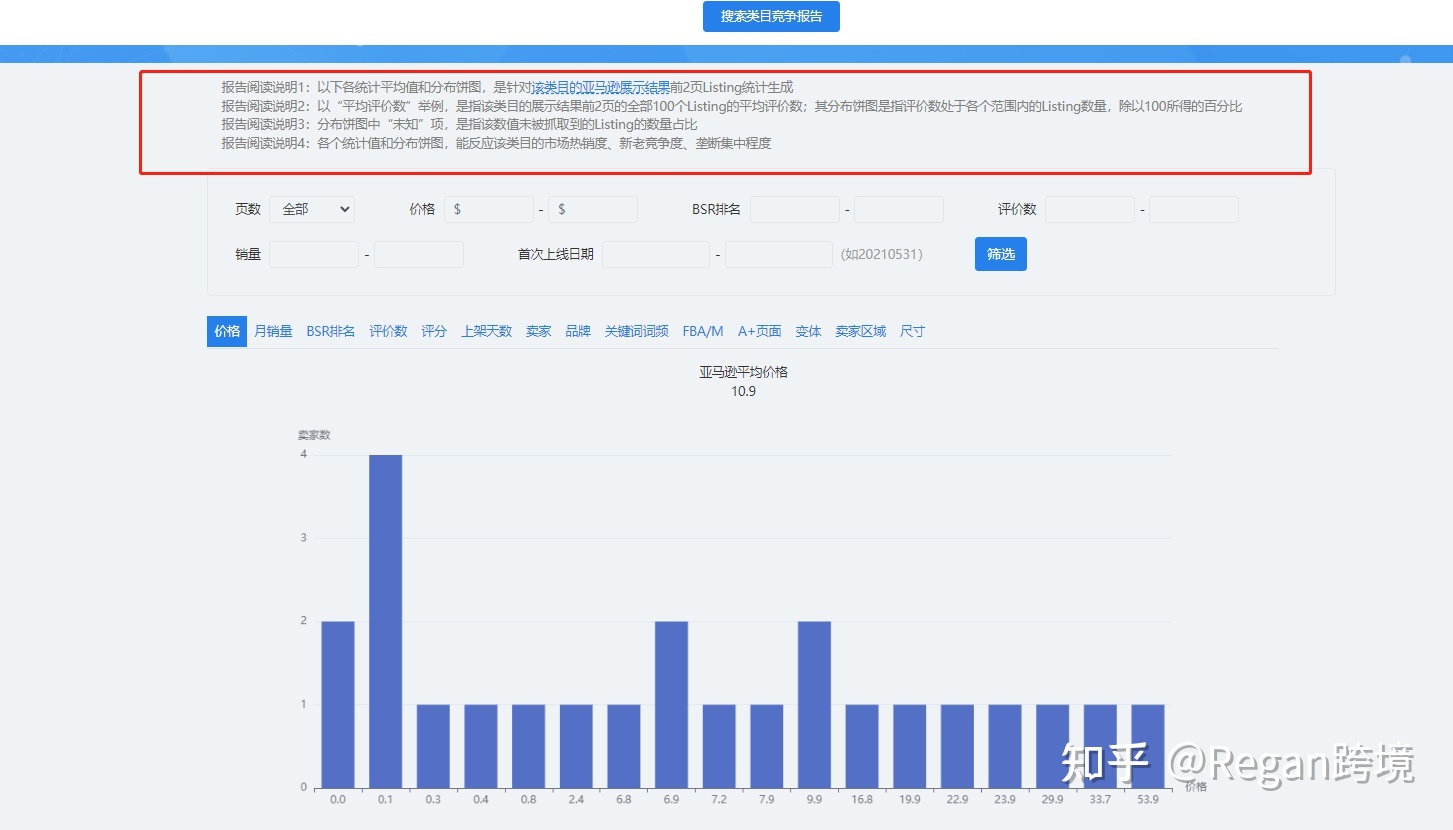Focus the first 首次上线日期 date field
Image resolution: width=1453 pixels, height=830 pixels.
point(656,254)
